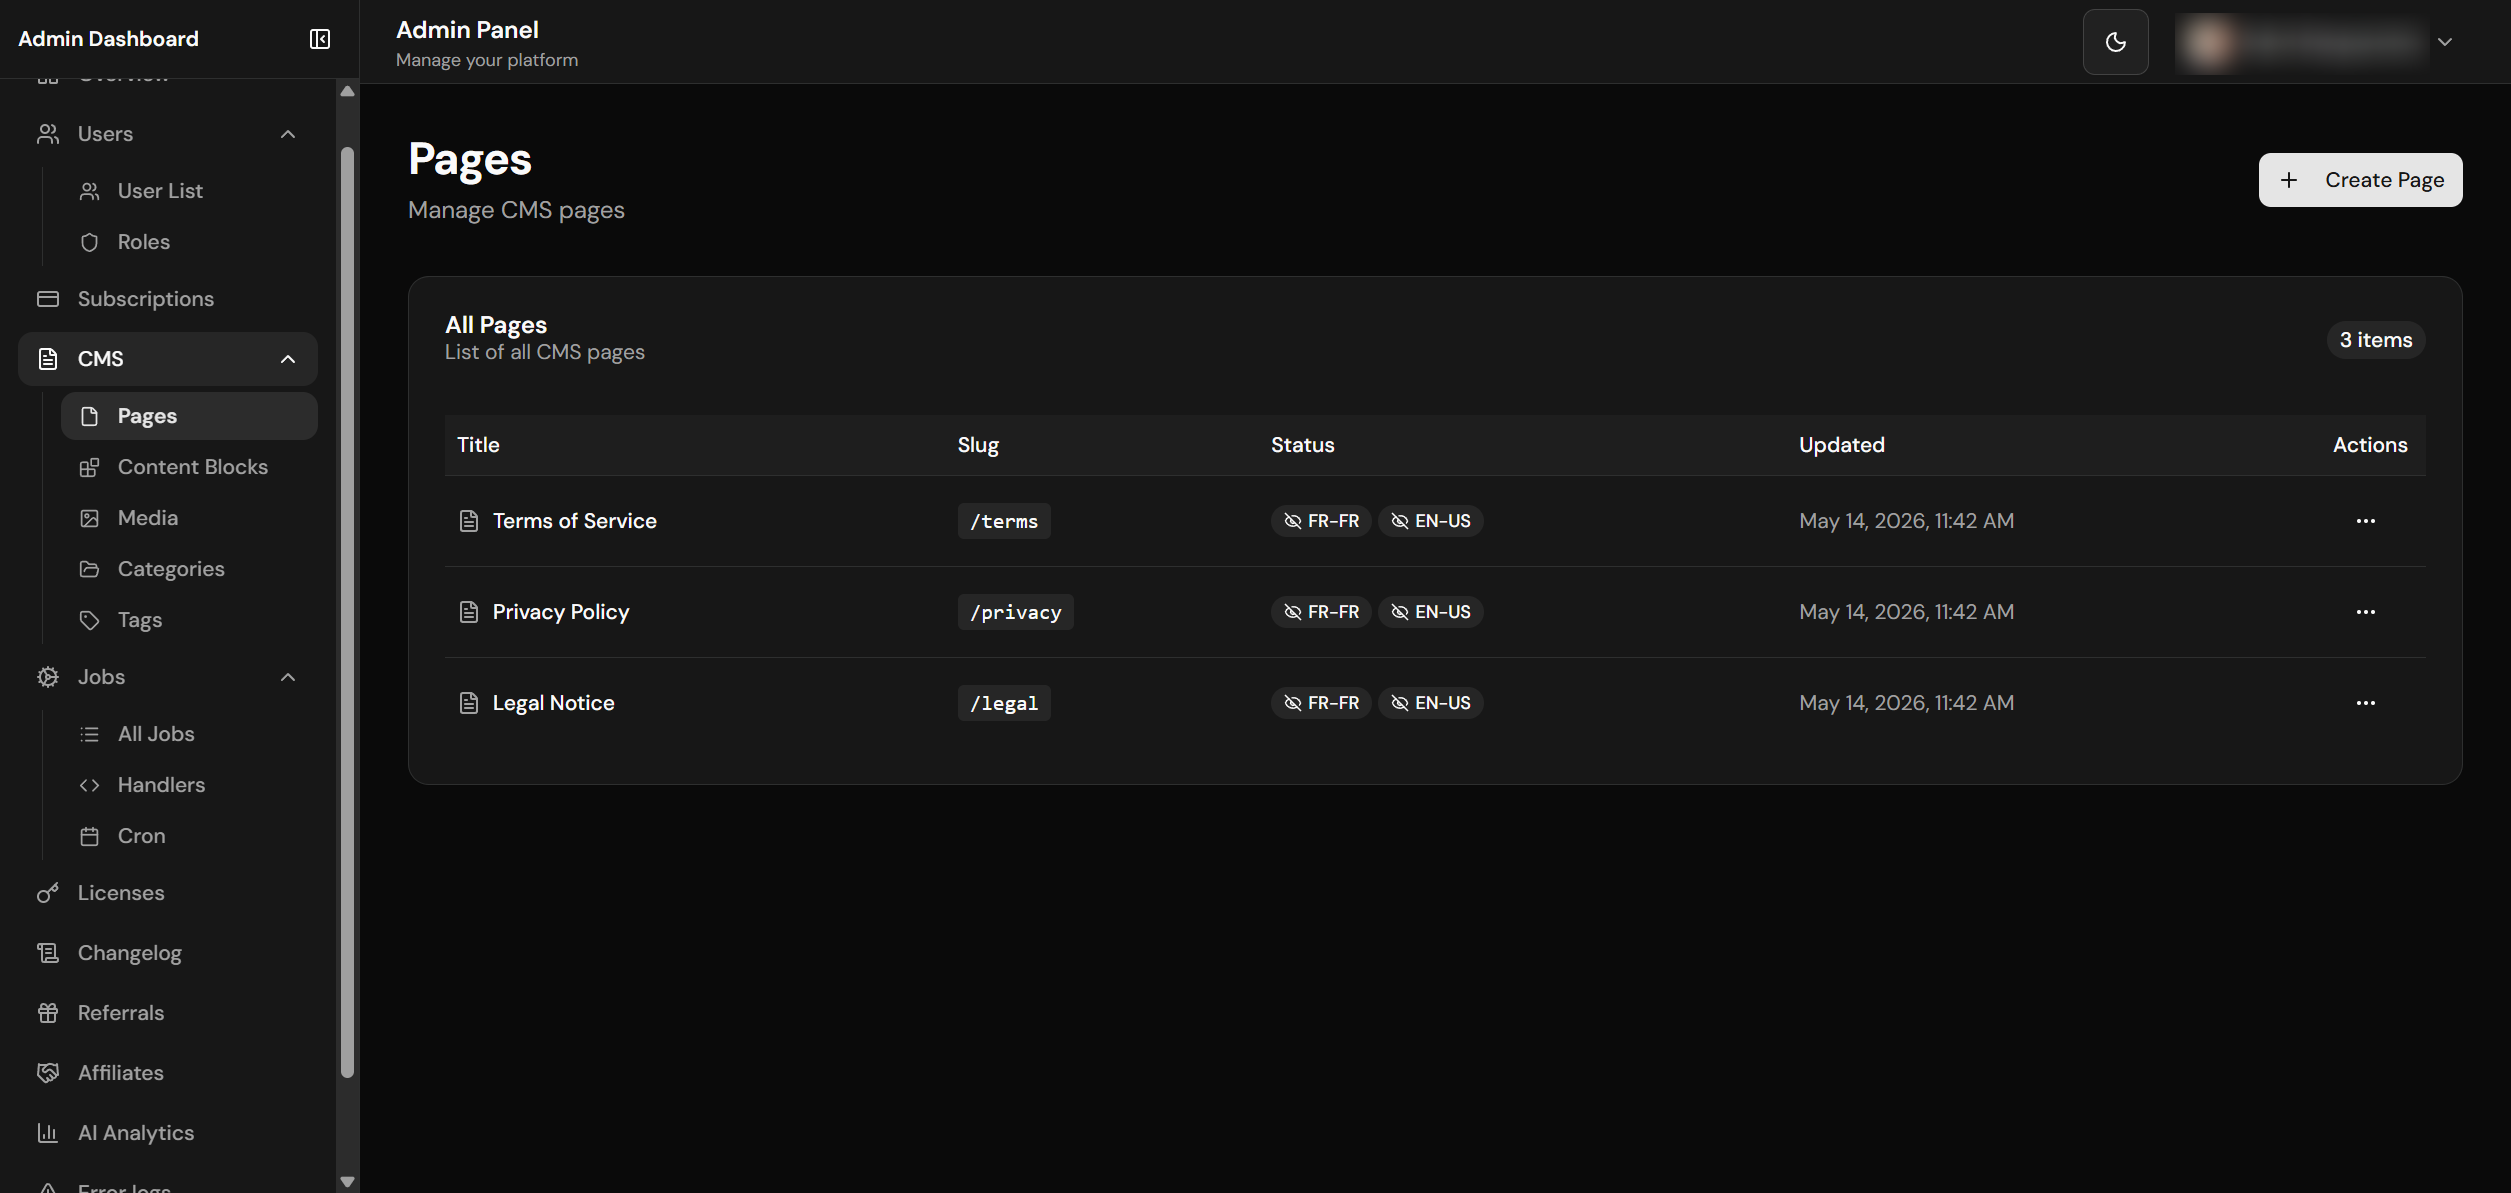The height and width of the screenshot is (1193, 2511).
Task: Click the Categories folder icon
Action: pyautogui.click(x=90, y=569)
